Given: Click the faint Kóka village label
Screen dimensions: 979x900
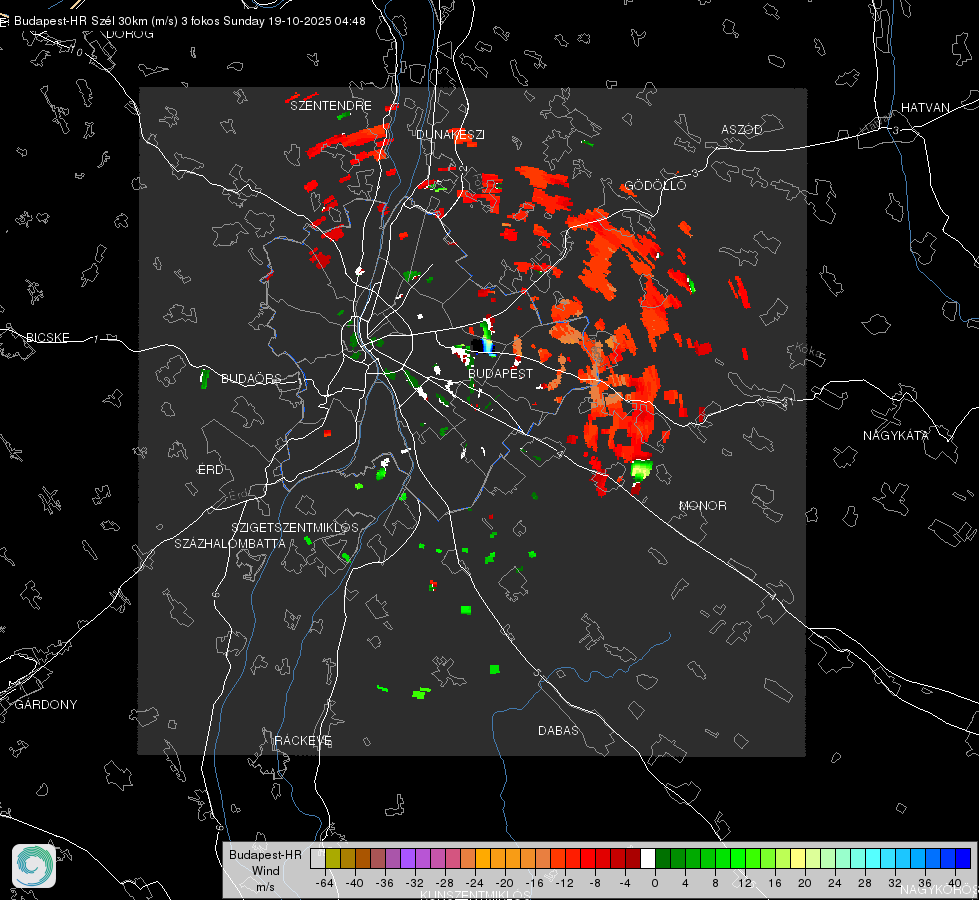Looking at the screenshot, I should point(808,351).
